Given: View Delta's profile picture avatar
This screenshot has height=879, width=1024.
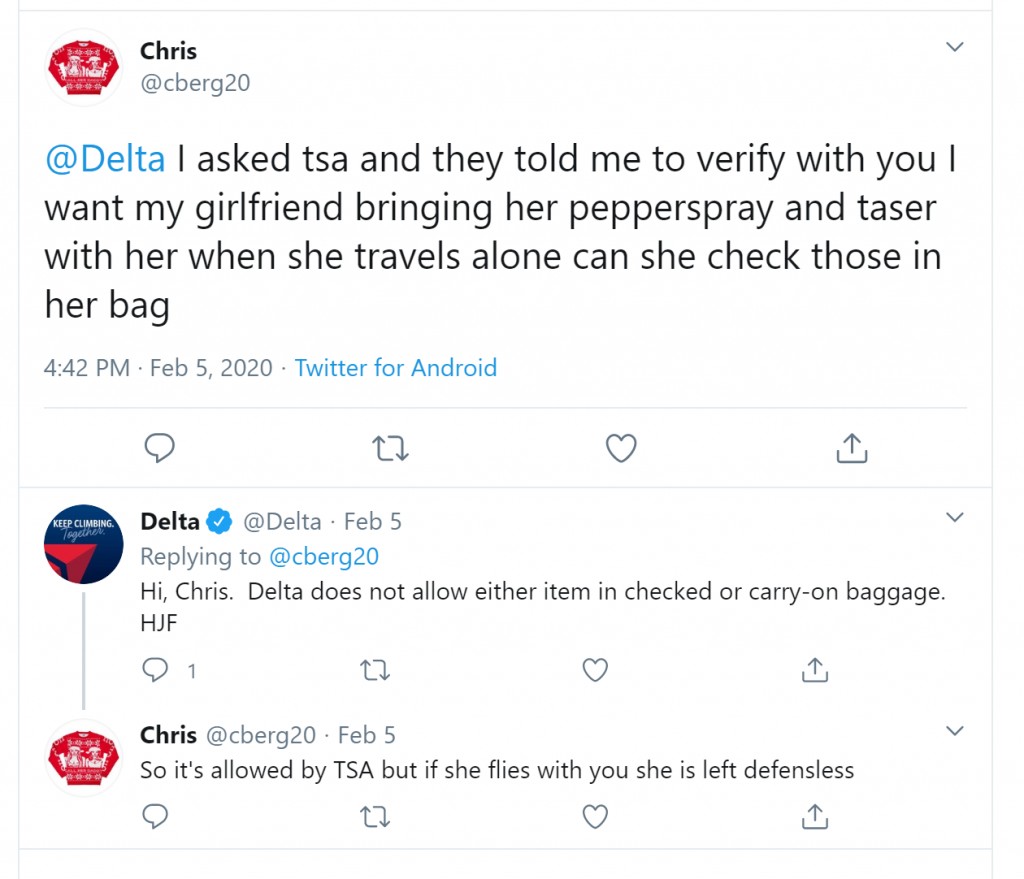Looking at the screenshot, I should pyautogui.click(x=84, y=544).
